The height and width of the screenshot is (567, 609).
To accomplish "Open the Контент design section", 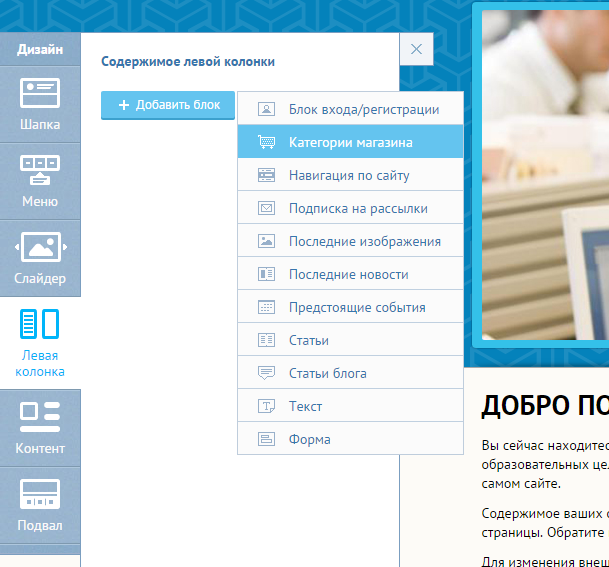I will click(40, 427).
